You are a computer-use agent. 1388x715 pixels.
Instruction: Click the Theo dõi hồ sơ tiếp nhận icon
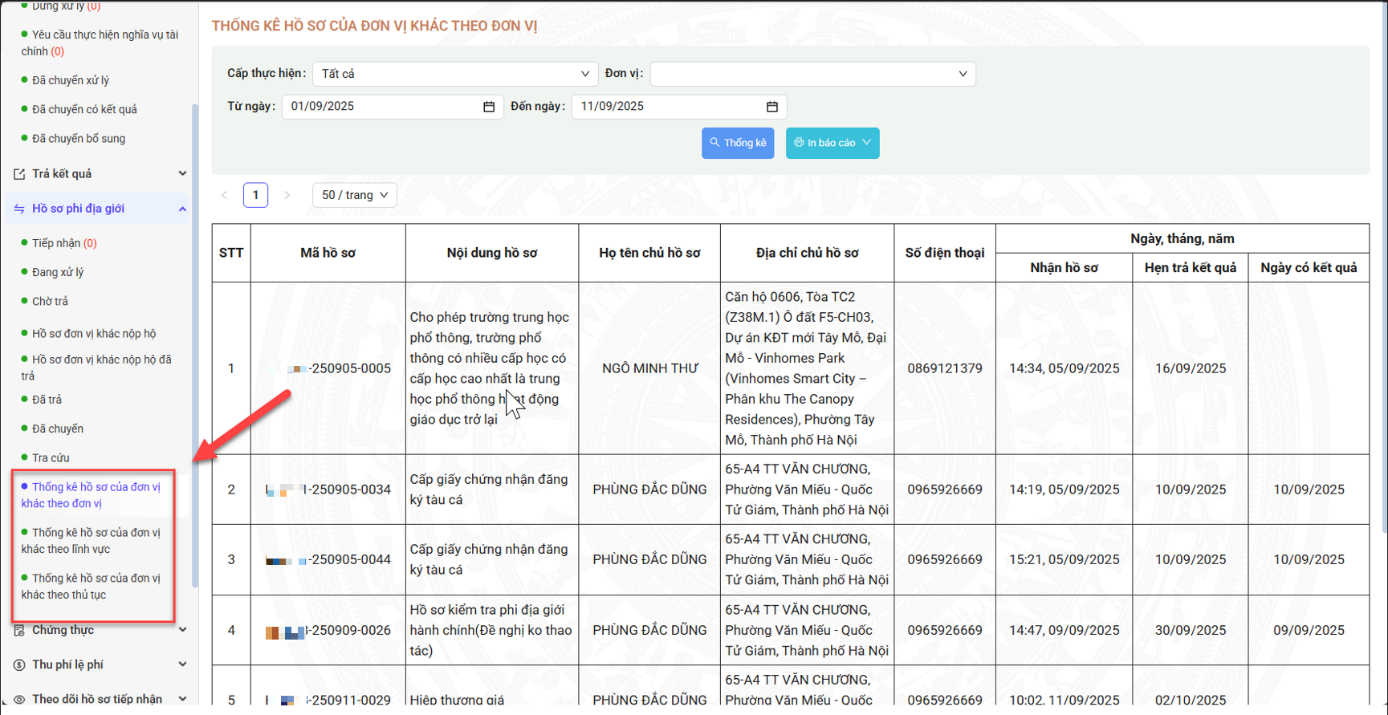tap(19, 699)
